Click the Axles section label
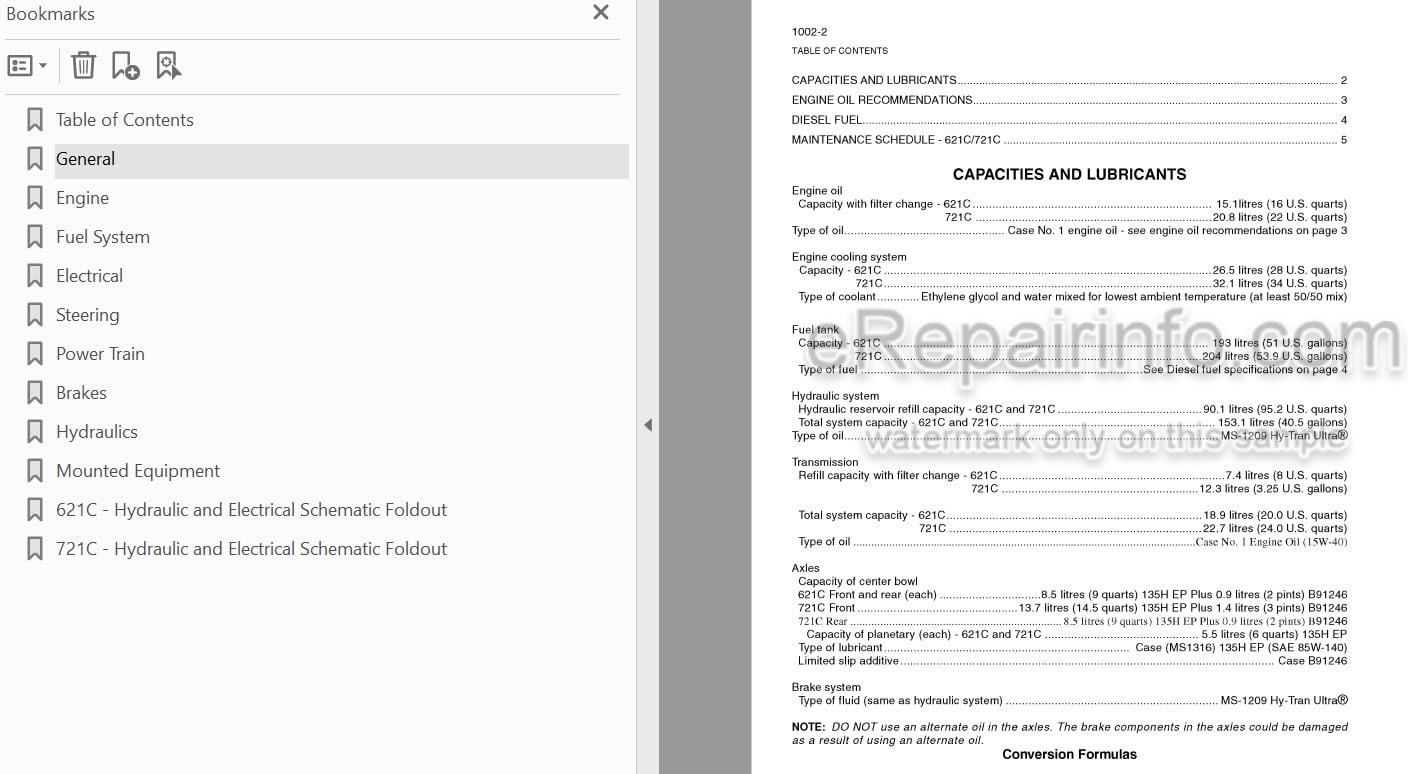The height and width of the screenshot is (774, 1408). [x=805, y=568]
